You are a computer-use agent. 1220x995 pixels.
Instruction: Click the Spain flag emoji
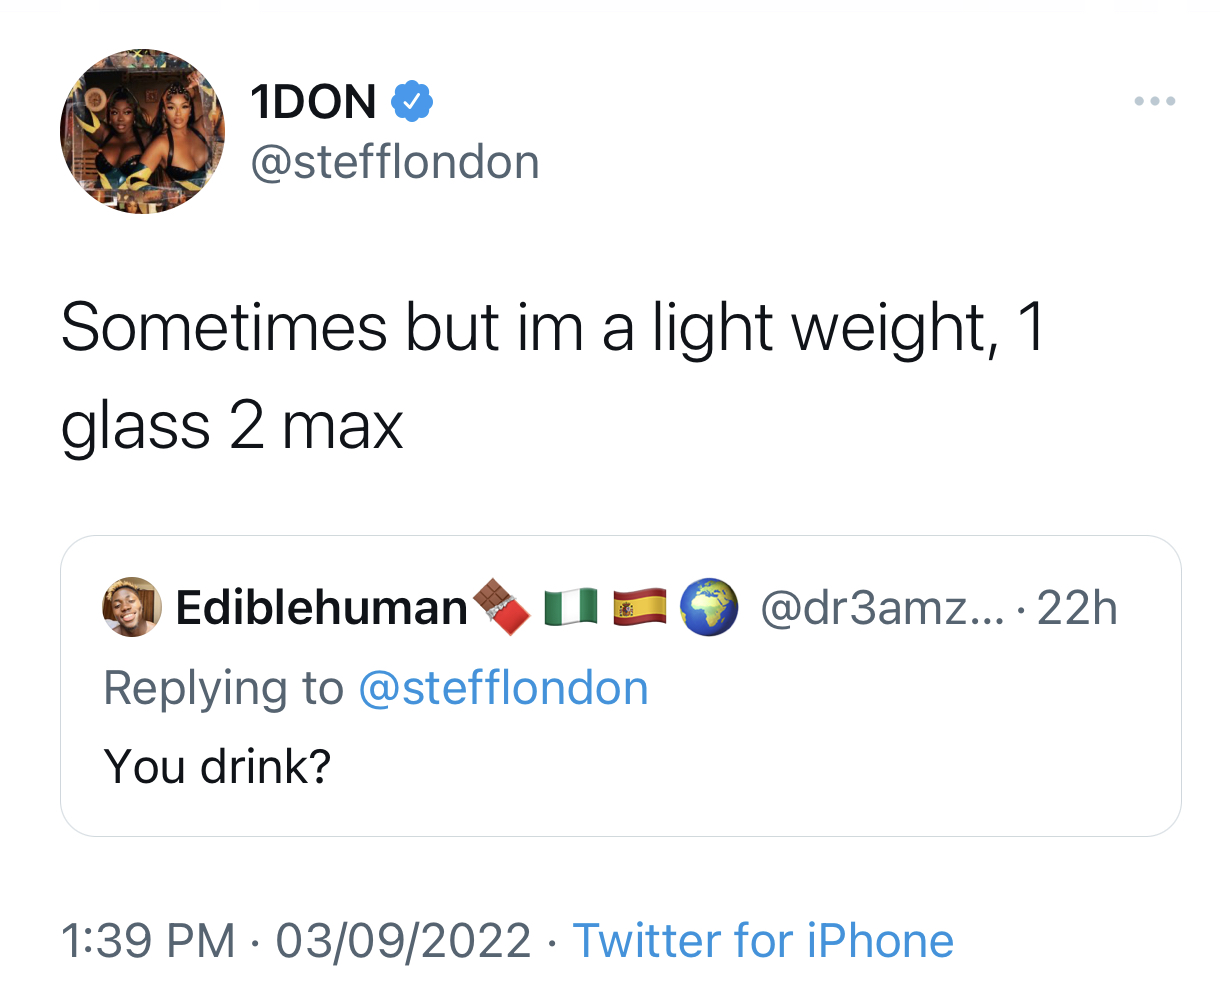(639, 607)
